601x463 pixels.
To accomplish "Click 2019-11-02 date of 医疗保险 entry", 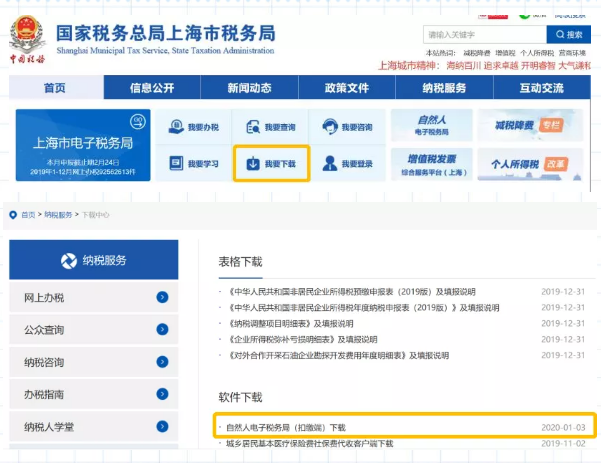I will [x=563, y=443].
